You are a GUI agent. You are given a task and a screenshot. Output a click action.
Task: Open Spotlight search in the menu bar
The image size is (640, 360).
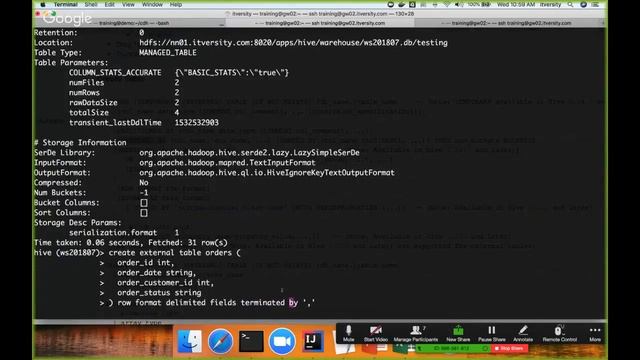pos(570,4)
